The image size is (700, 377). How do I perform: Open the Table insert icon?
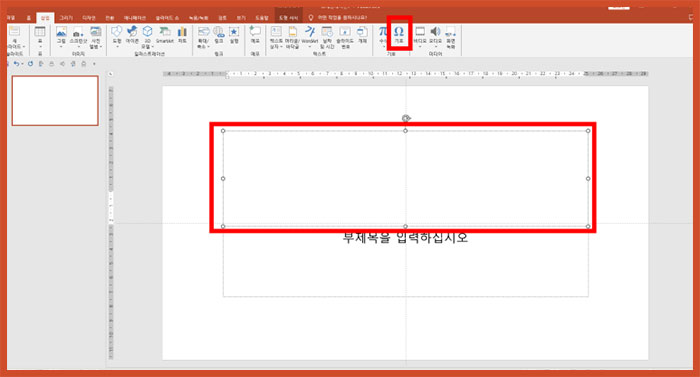click(40, 32)
